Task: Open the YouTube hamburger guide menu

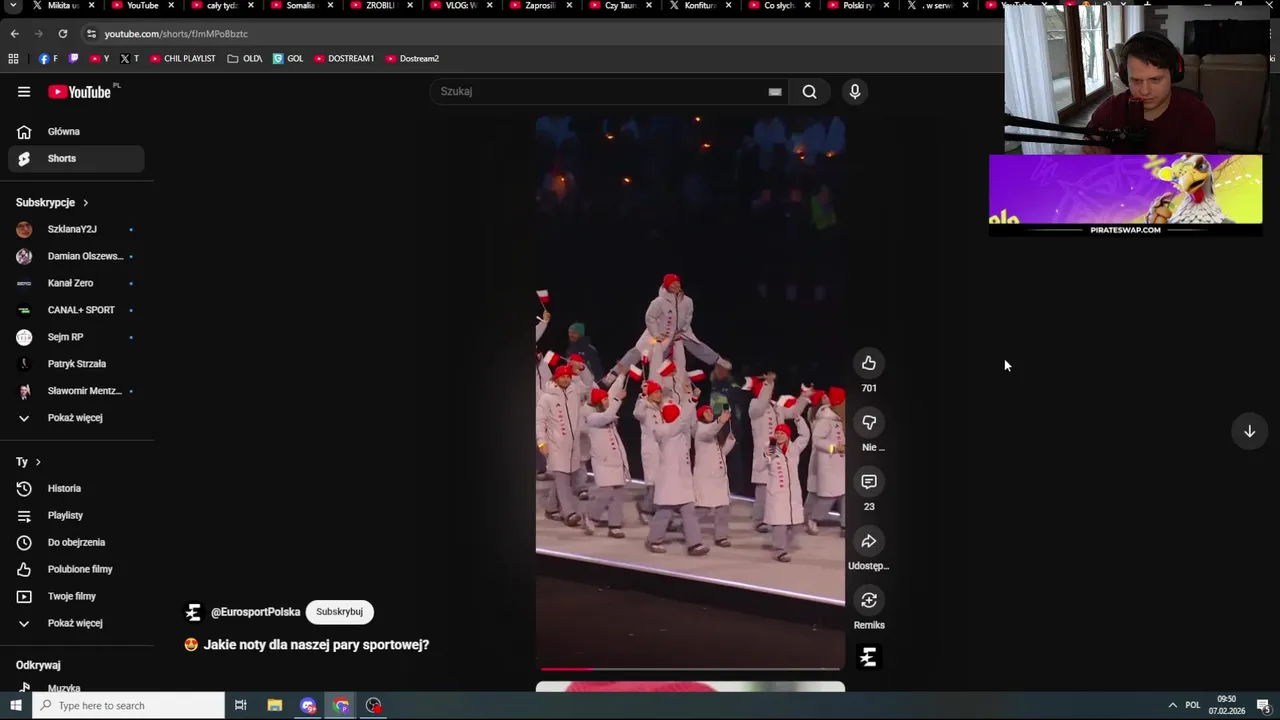Action: 24,91
